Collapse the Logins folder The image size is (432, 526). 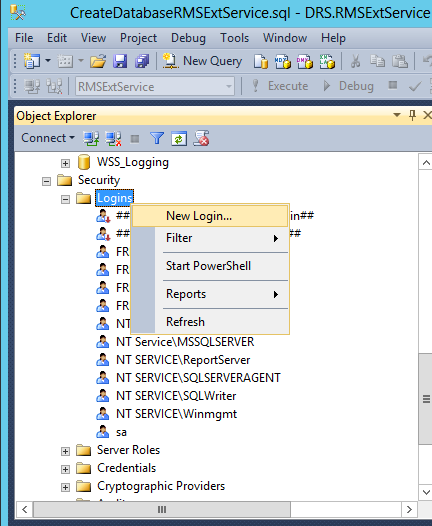coord(65,200)
